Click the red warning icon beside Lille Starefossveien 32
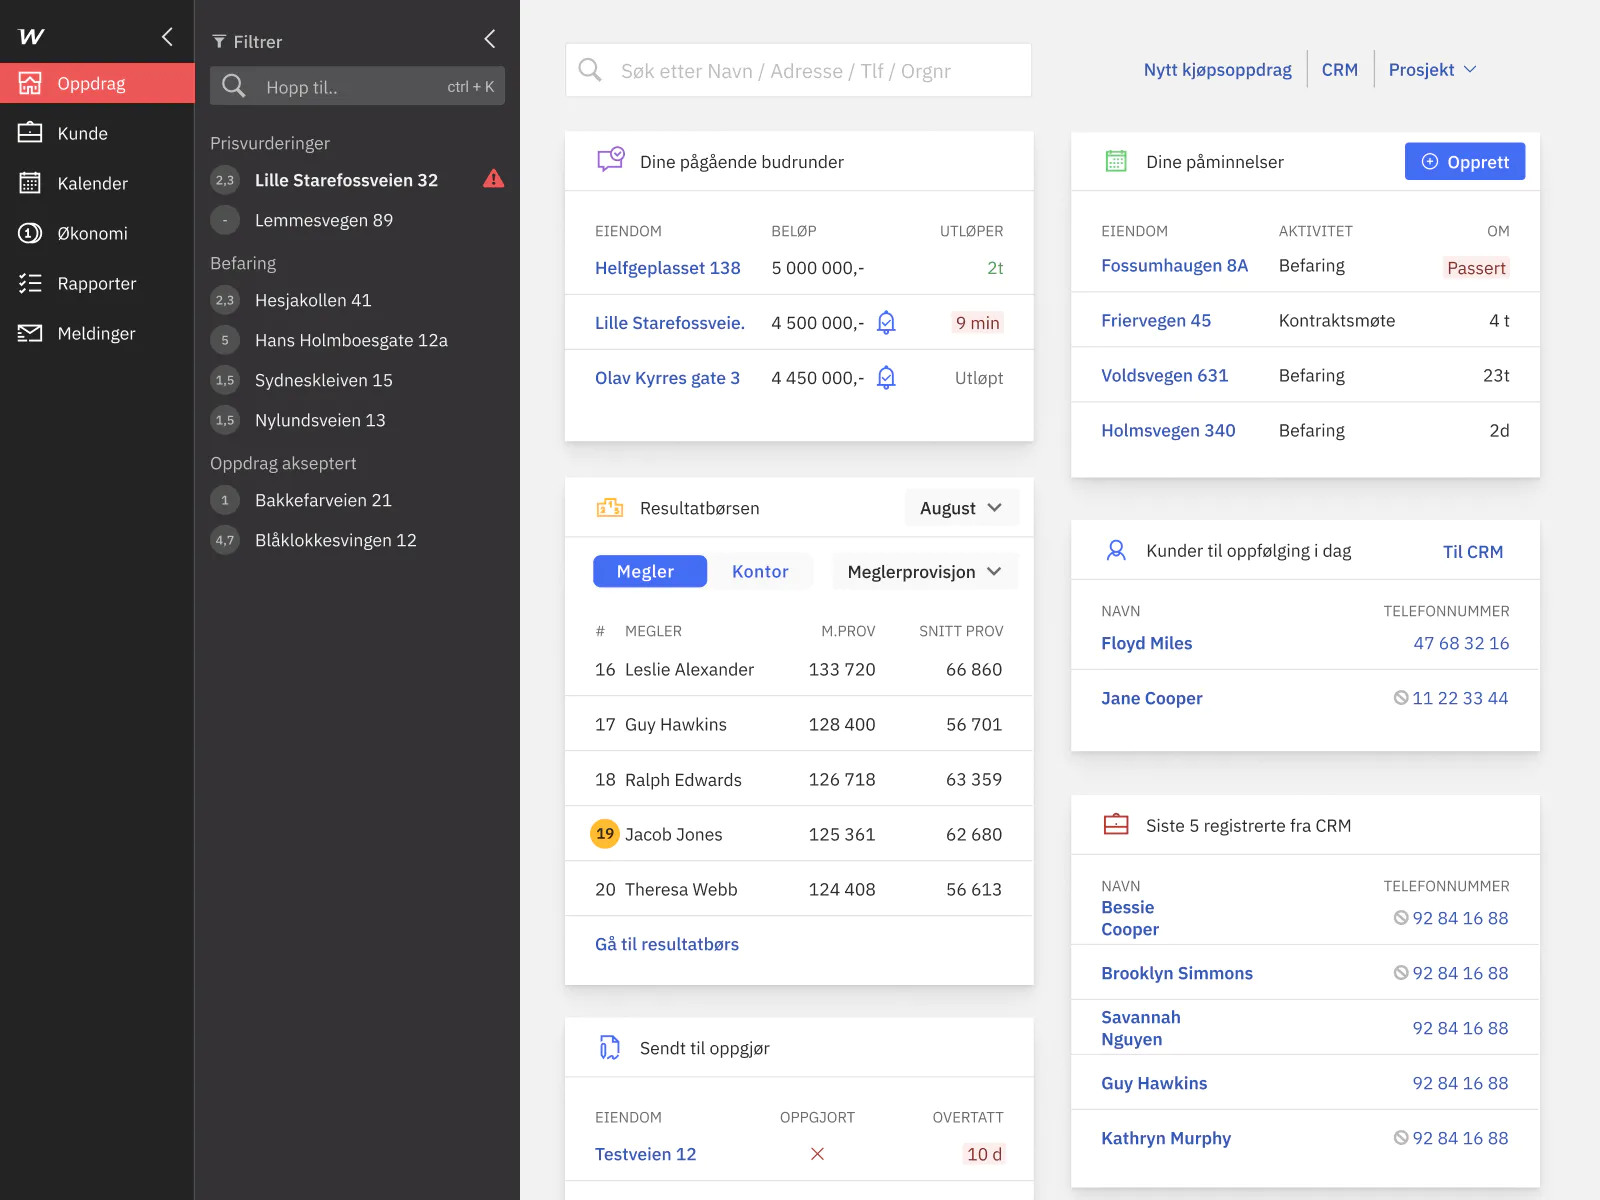The height and width of the screenshot is (1200, 1600). pos(493,179)
